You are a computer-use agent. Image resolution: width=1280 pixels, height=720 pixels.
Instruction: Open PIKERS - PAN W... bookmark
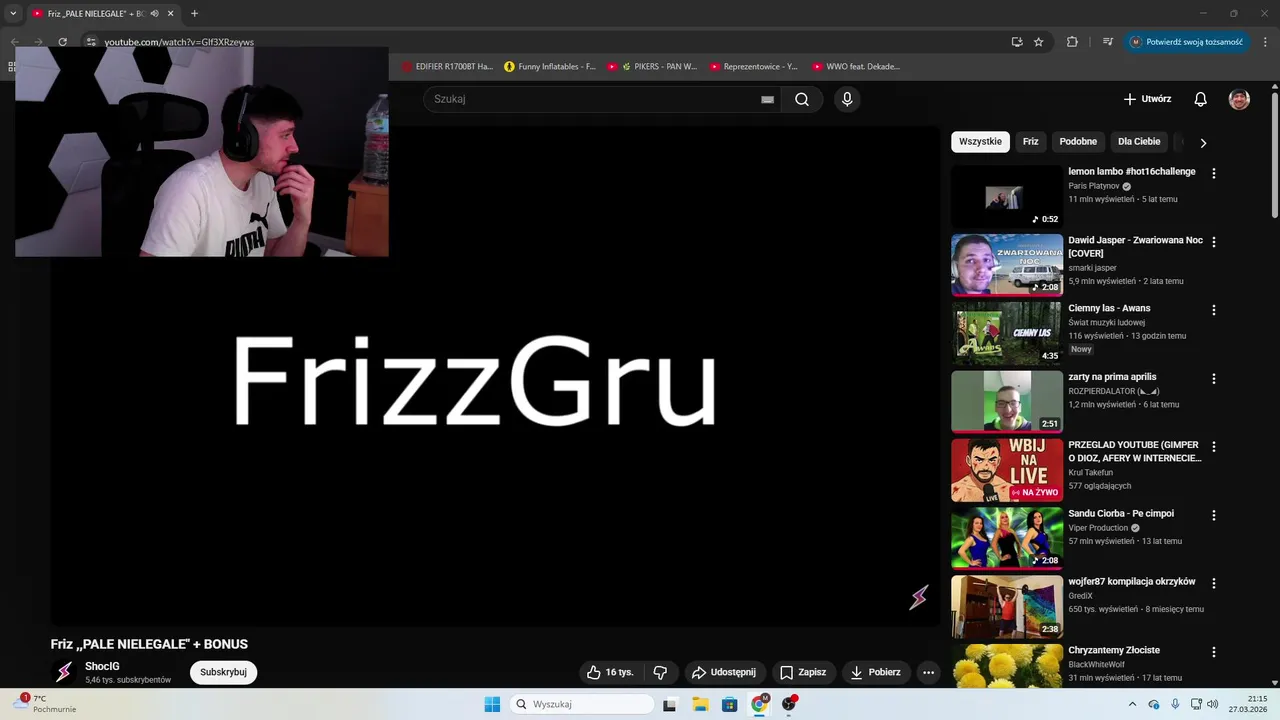coord(652,67)
